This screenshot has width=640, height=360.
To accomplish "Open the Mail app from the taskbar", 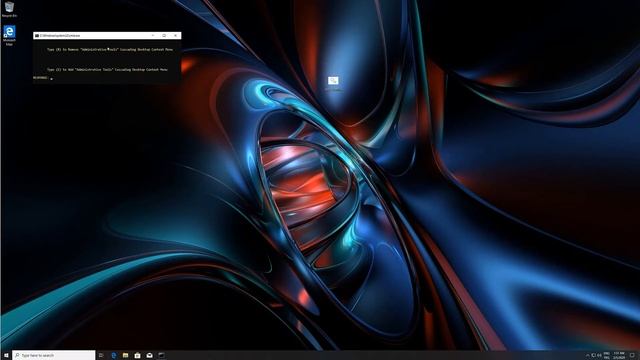I will [149, 356].
